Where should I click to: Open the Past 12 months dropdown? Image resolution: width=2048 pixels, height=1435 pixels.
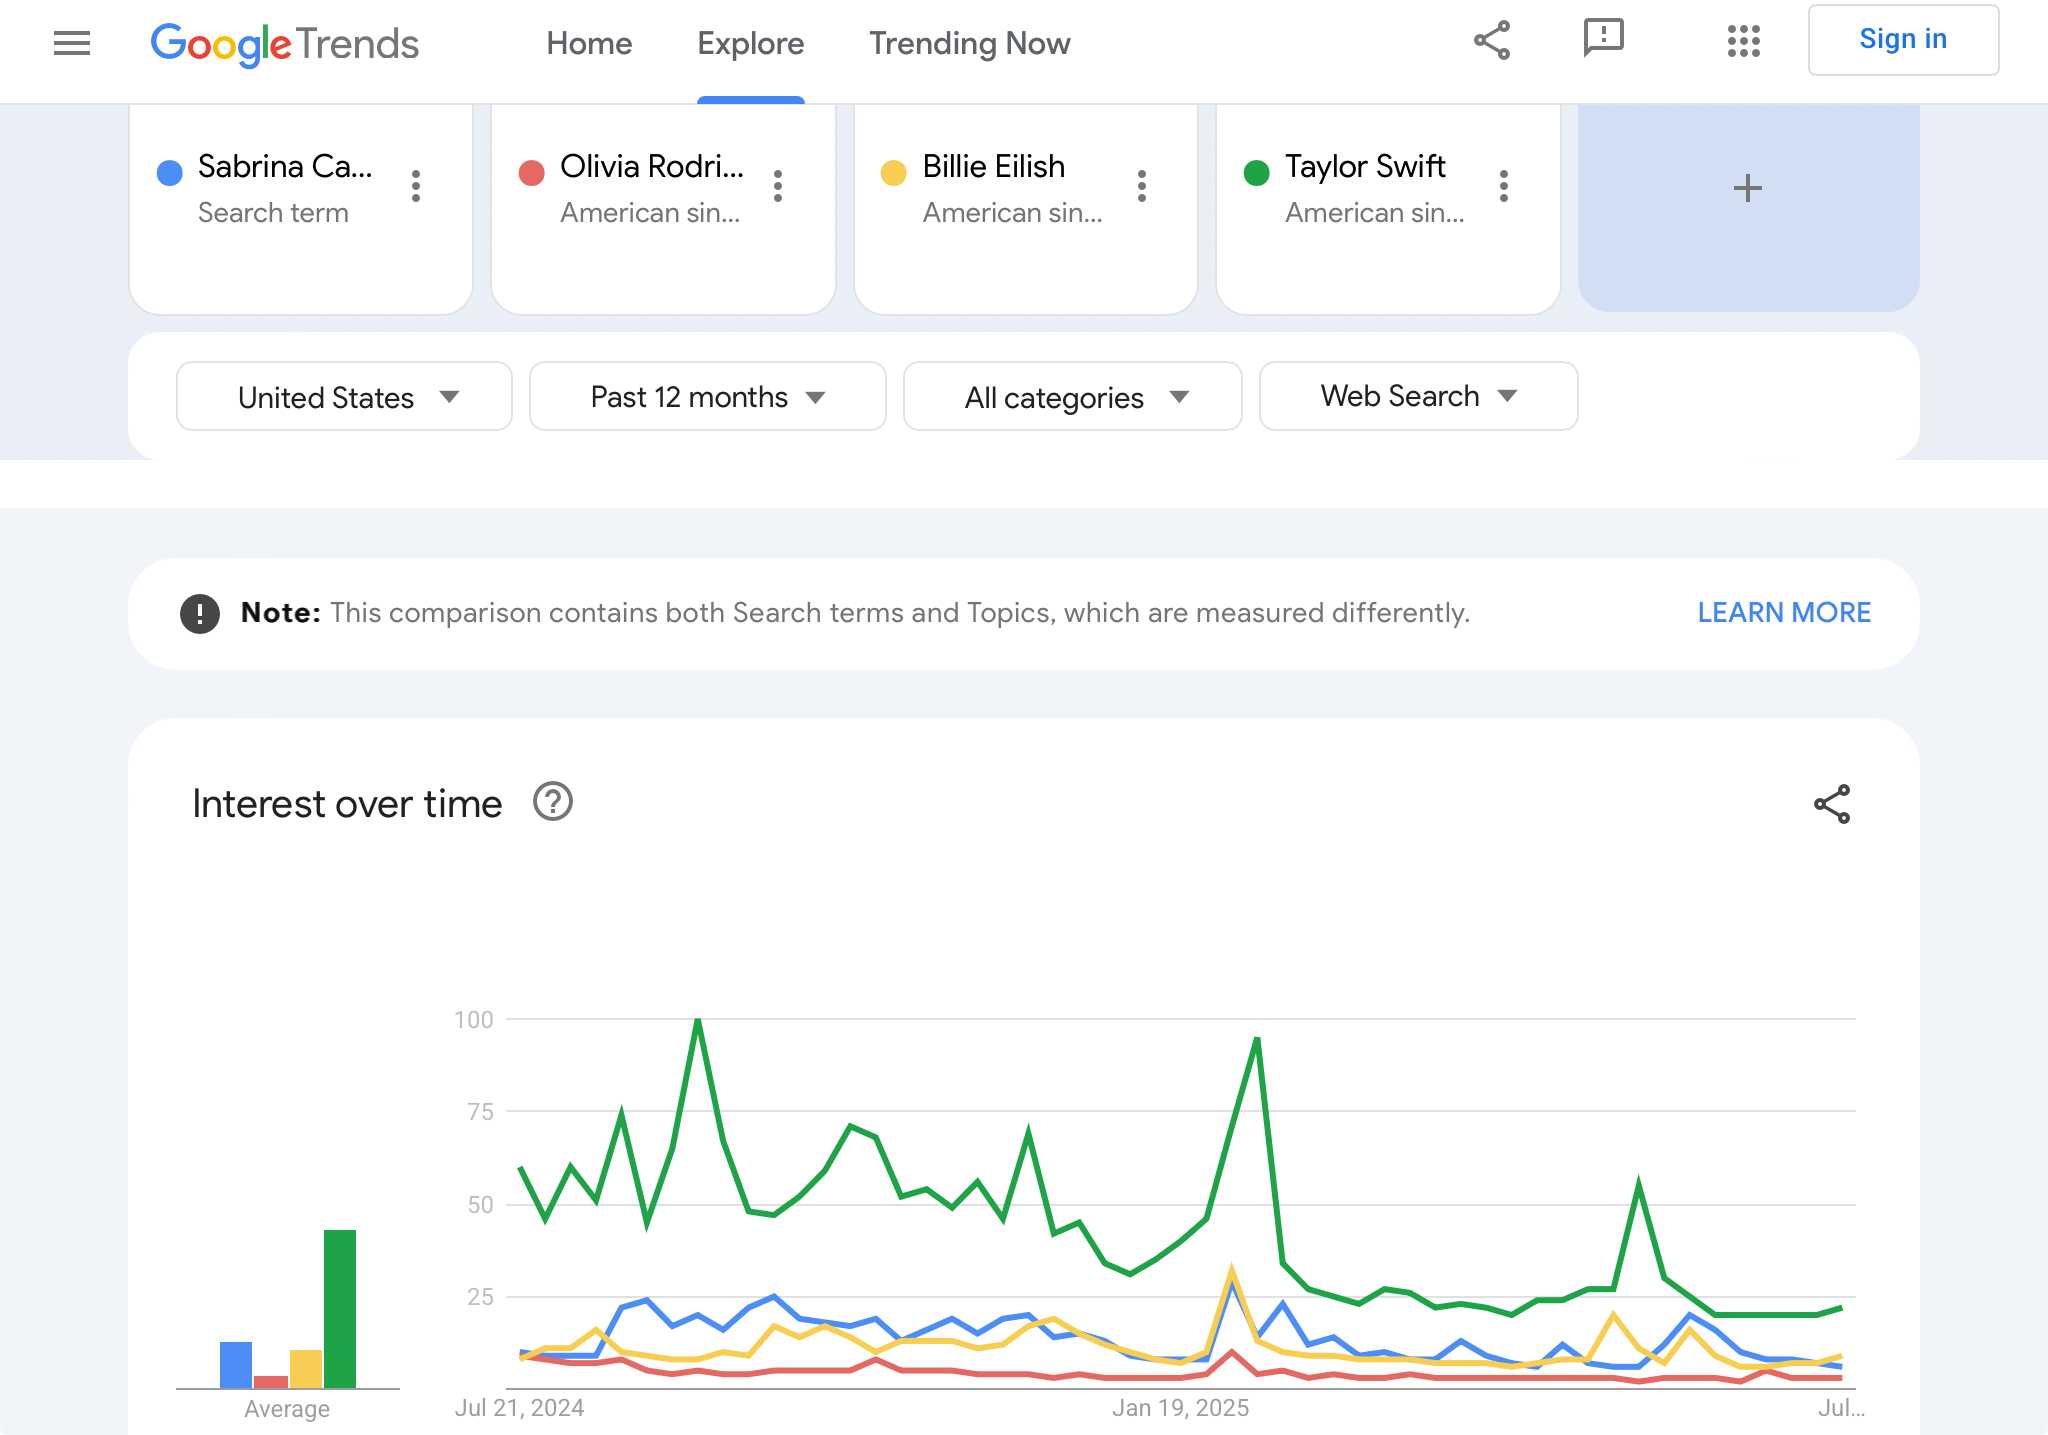707,397
